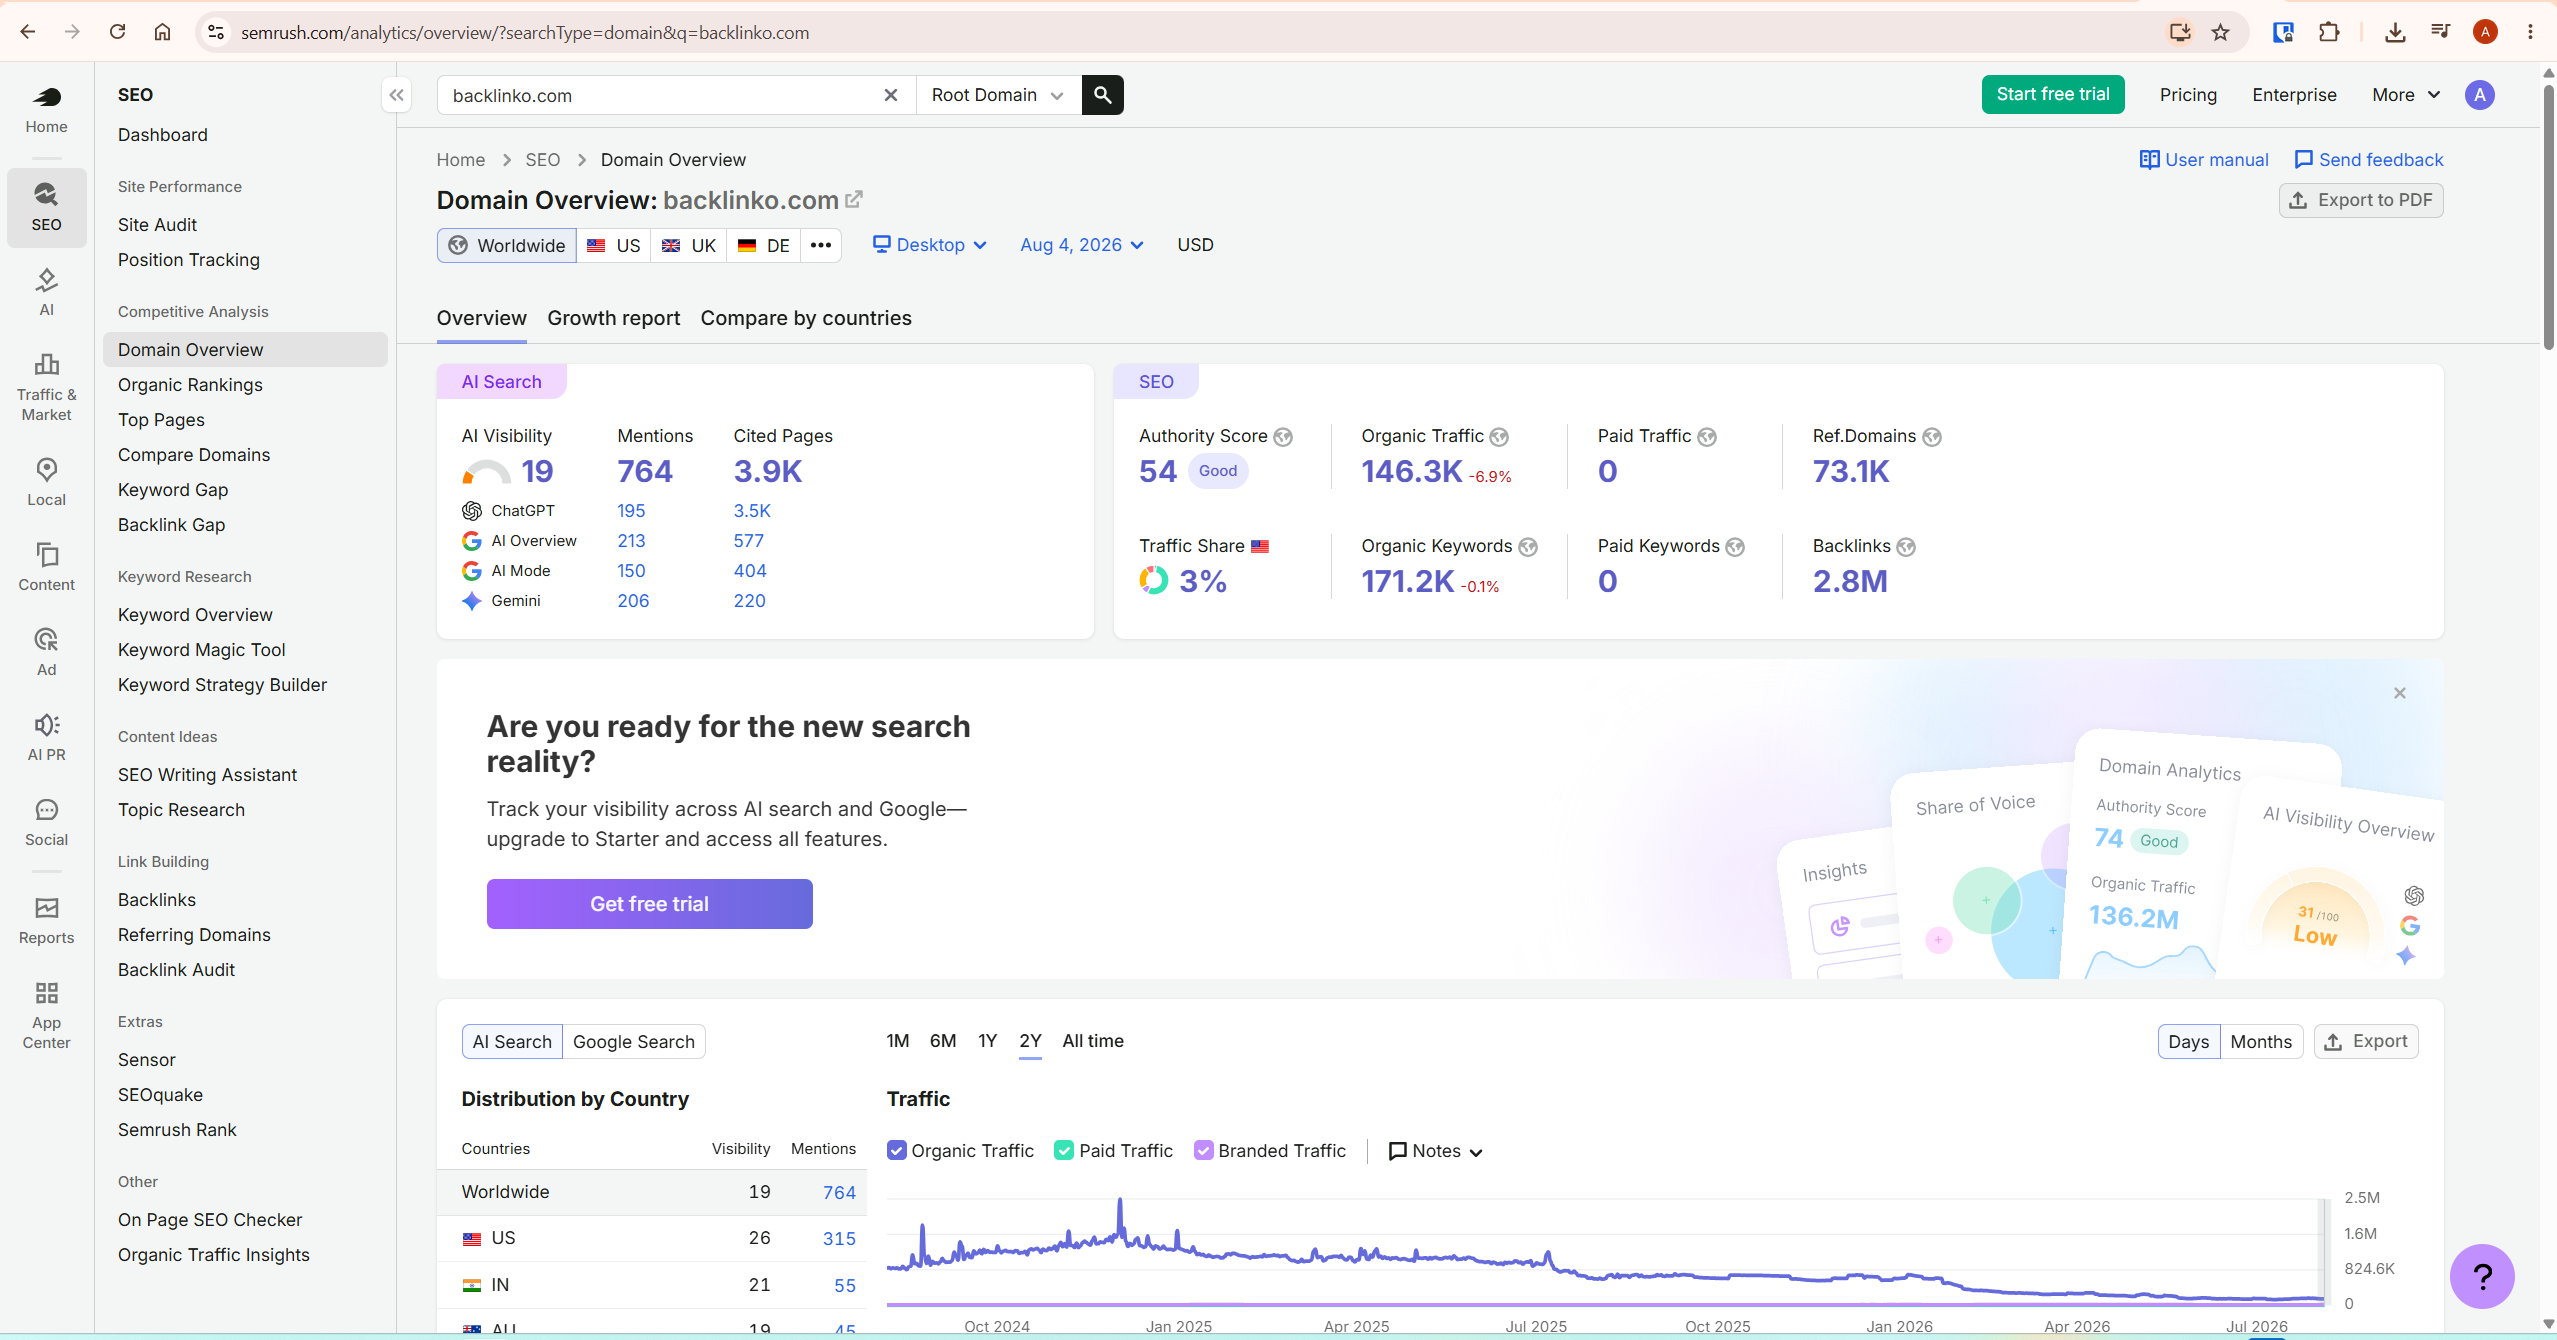Image resolution: width=2557 pixels, height=1340 pixels.
Task: Select All time range
Action: 1093,1041
